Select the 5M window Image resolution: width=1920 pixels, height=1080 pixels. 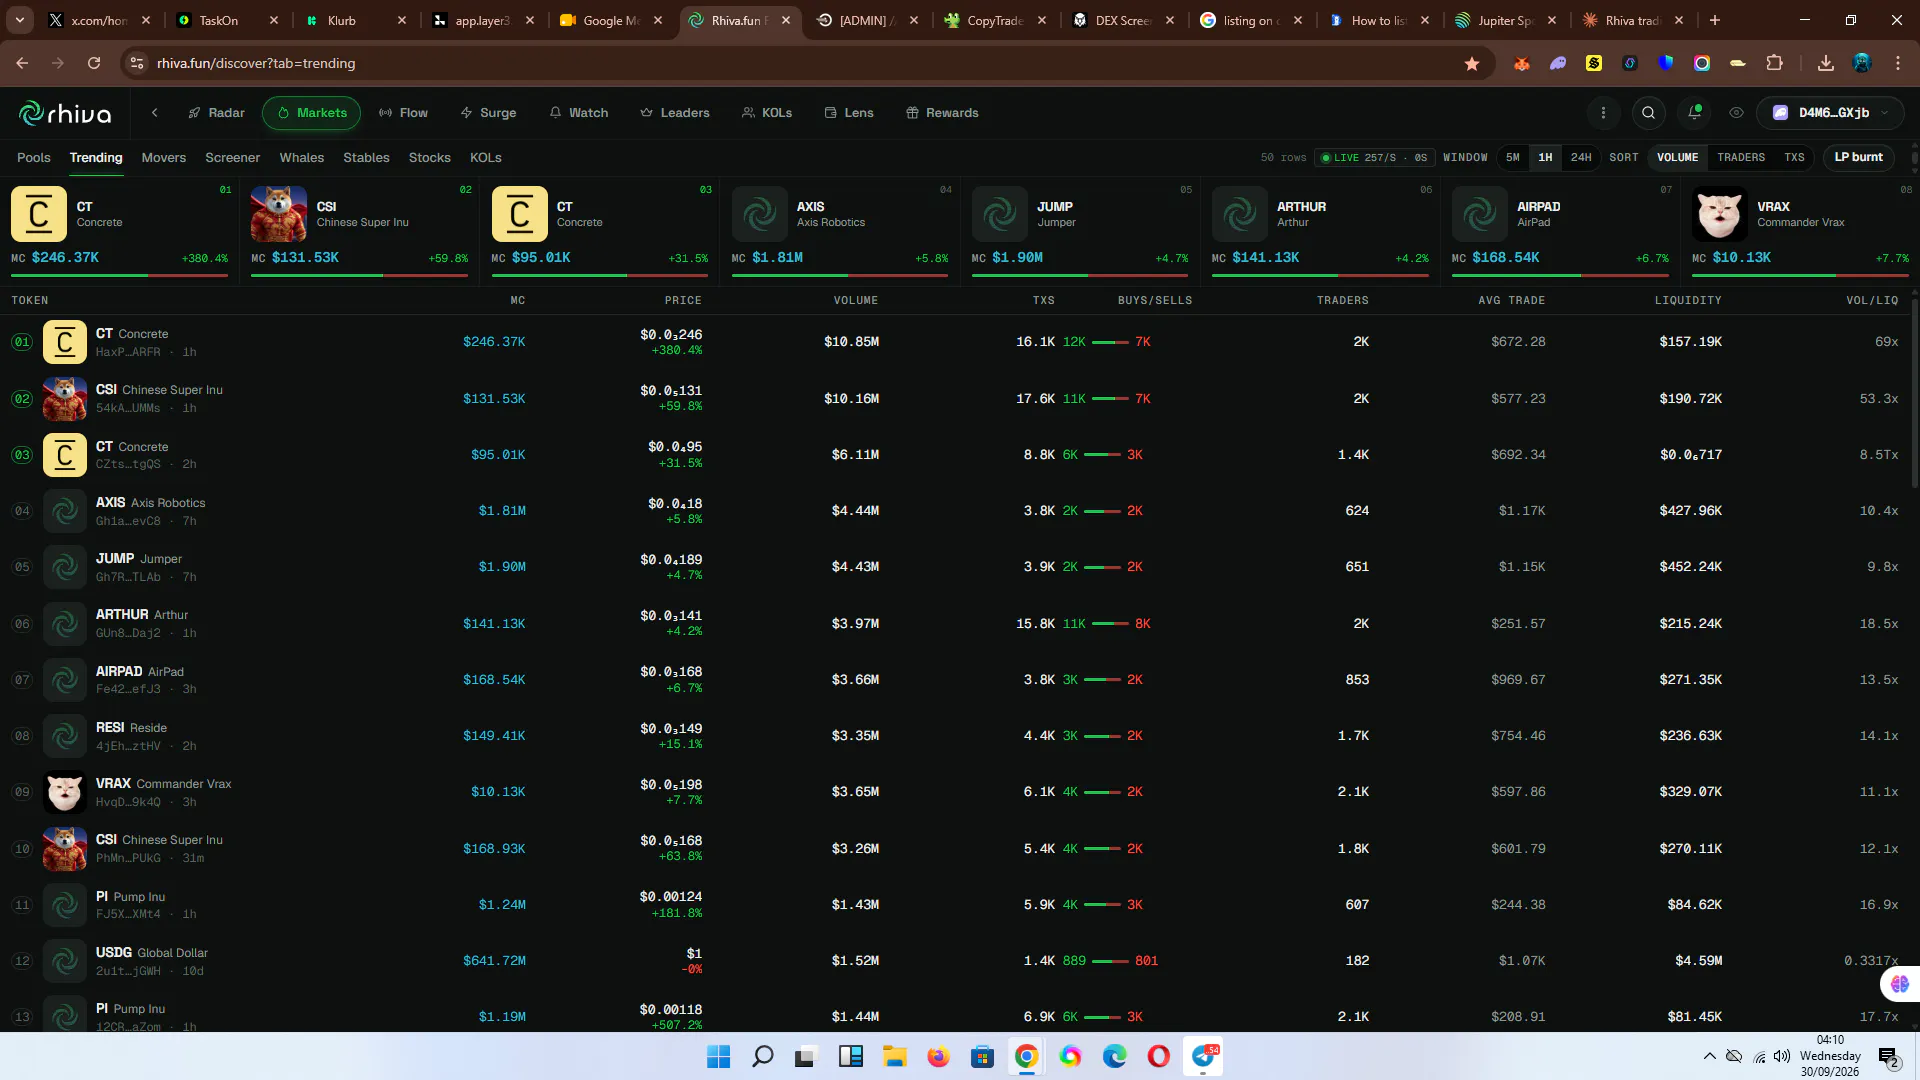point(1513,158)
